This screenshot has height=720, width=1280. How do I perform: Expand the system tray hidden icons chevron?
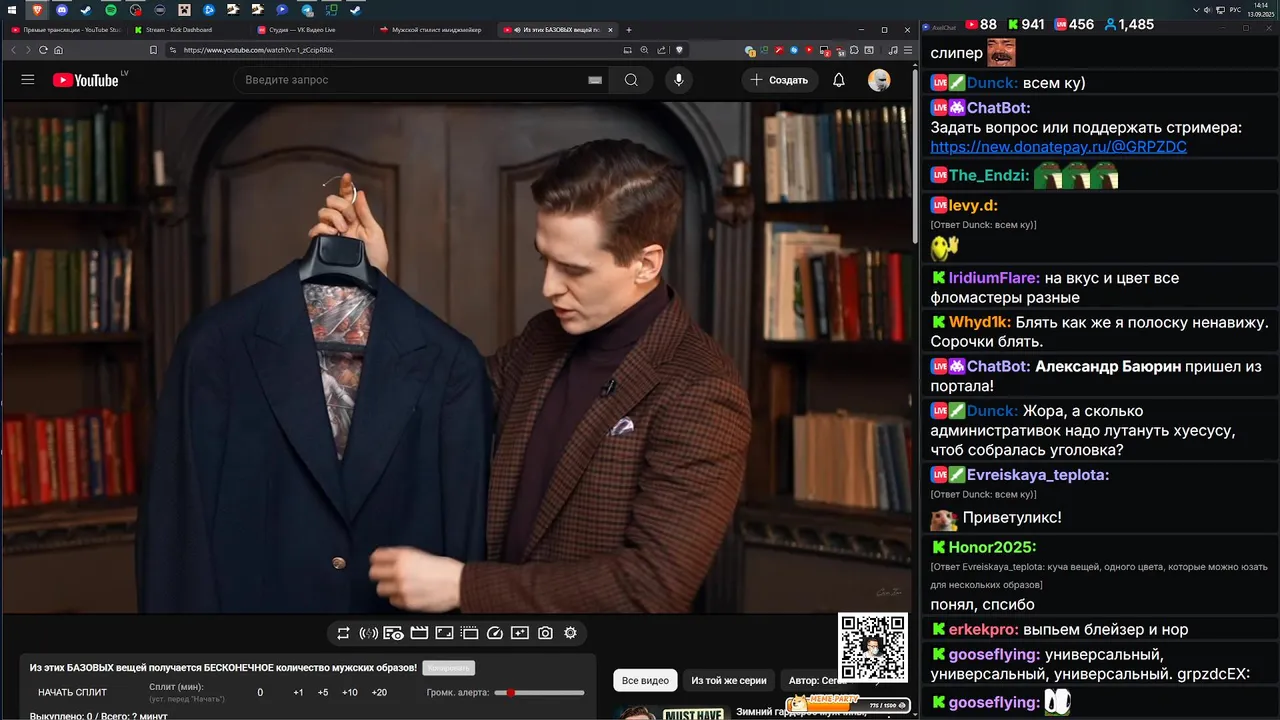(1198, 10)
